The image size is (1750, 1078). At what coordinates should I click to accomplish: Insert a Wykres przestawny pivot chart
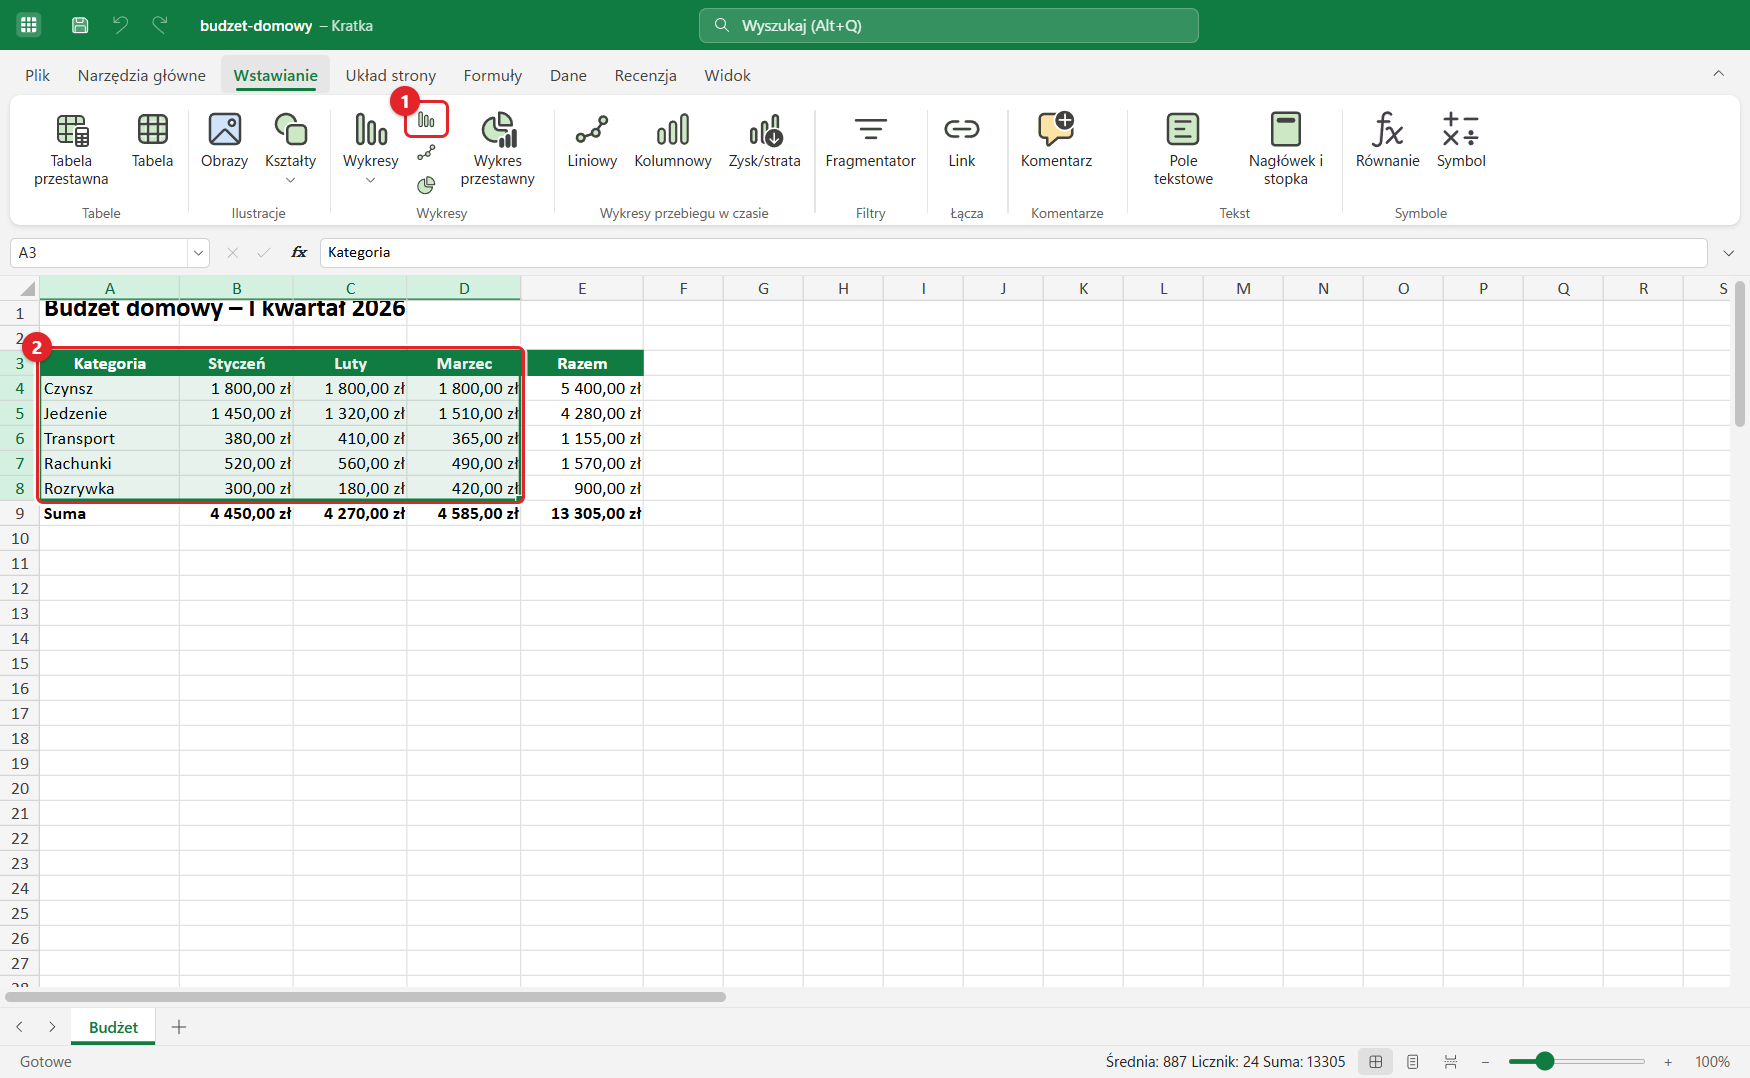pos(498,149)
